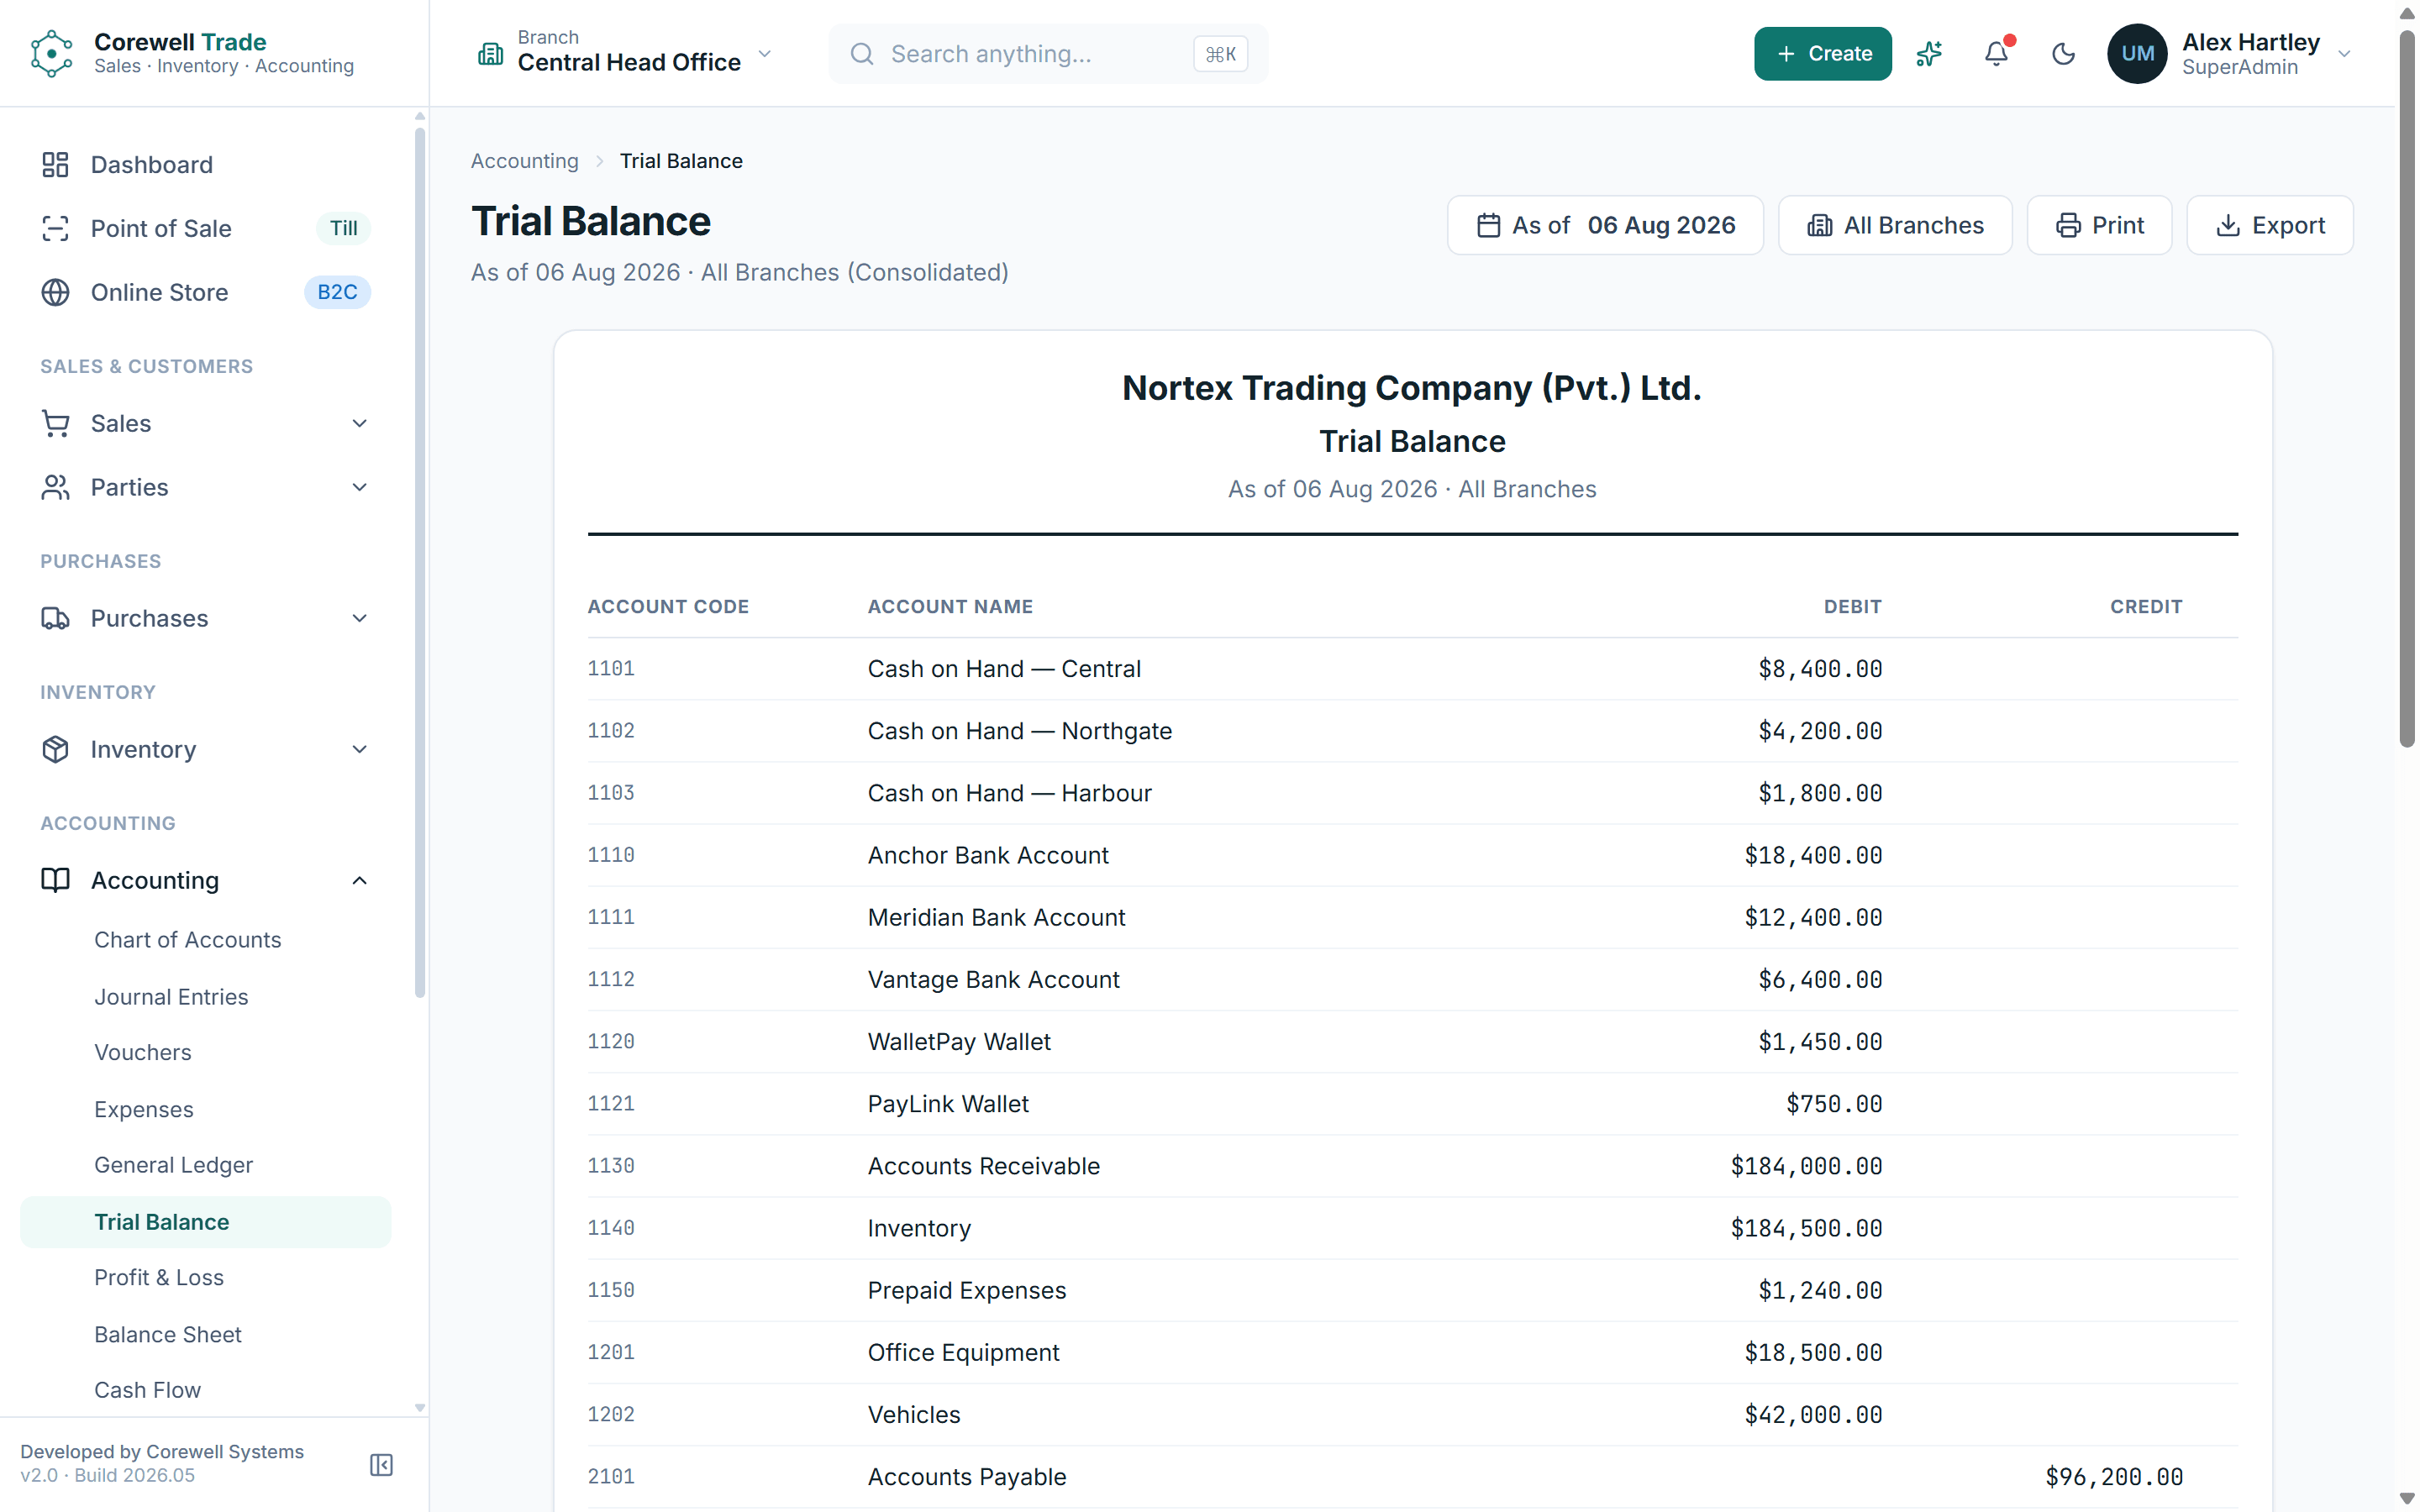Screen dimensions: 2420x1512
Task: Select the Meridian Bank Account name
Action: click(x=996, y=917)
